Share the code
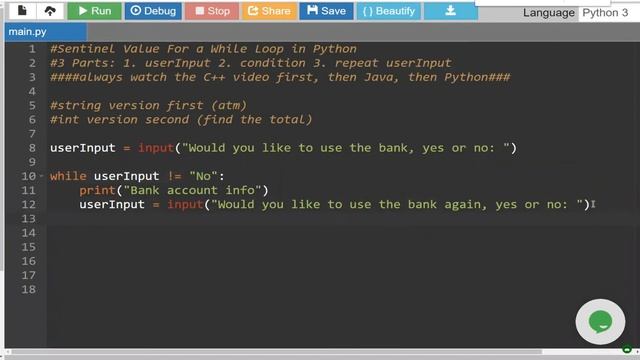 tap(269, 11)
